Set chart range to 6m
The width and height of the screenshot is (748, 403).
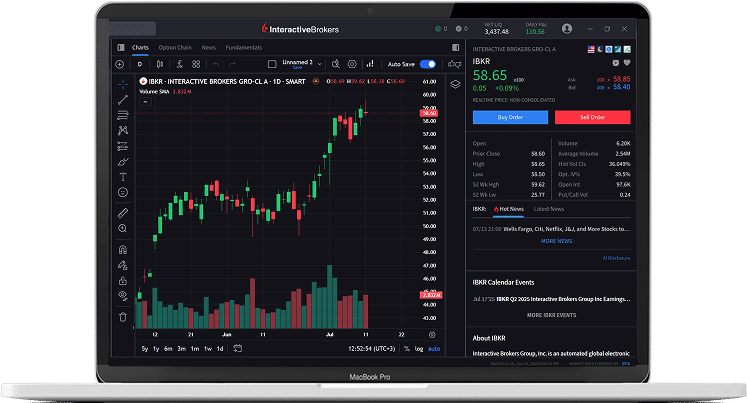168,349
